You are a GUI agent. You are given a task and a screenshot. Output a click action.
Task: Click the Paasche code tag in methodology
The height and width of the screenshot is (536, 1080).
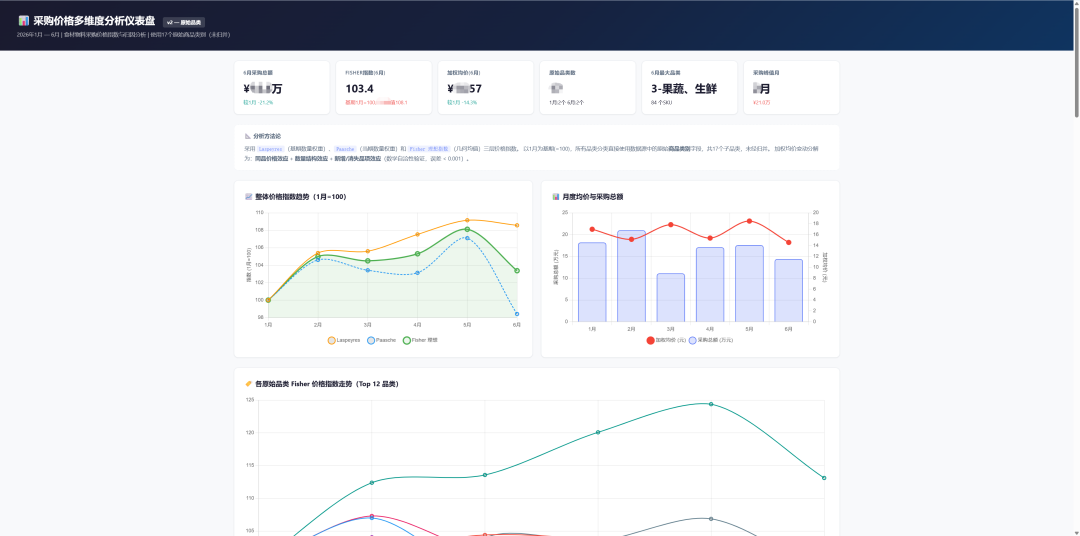tap(345, 149)
